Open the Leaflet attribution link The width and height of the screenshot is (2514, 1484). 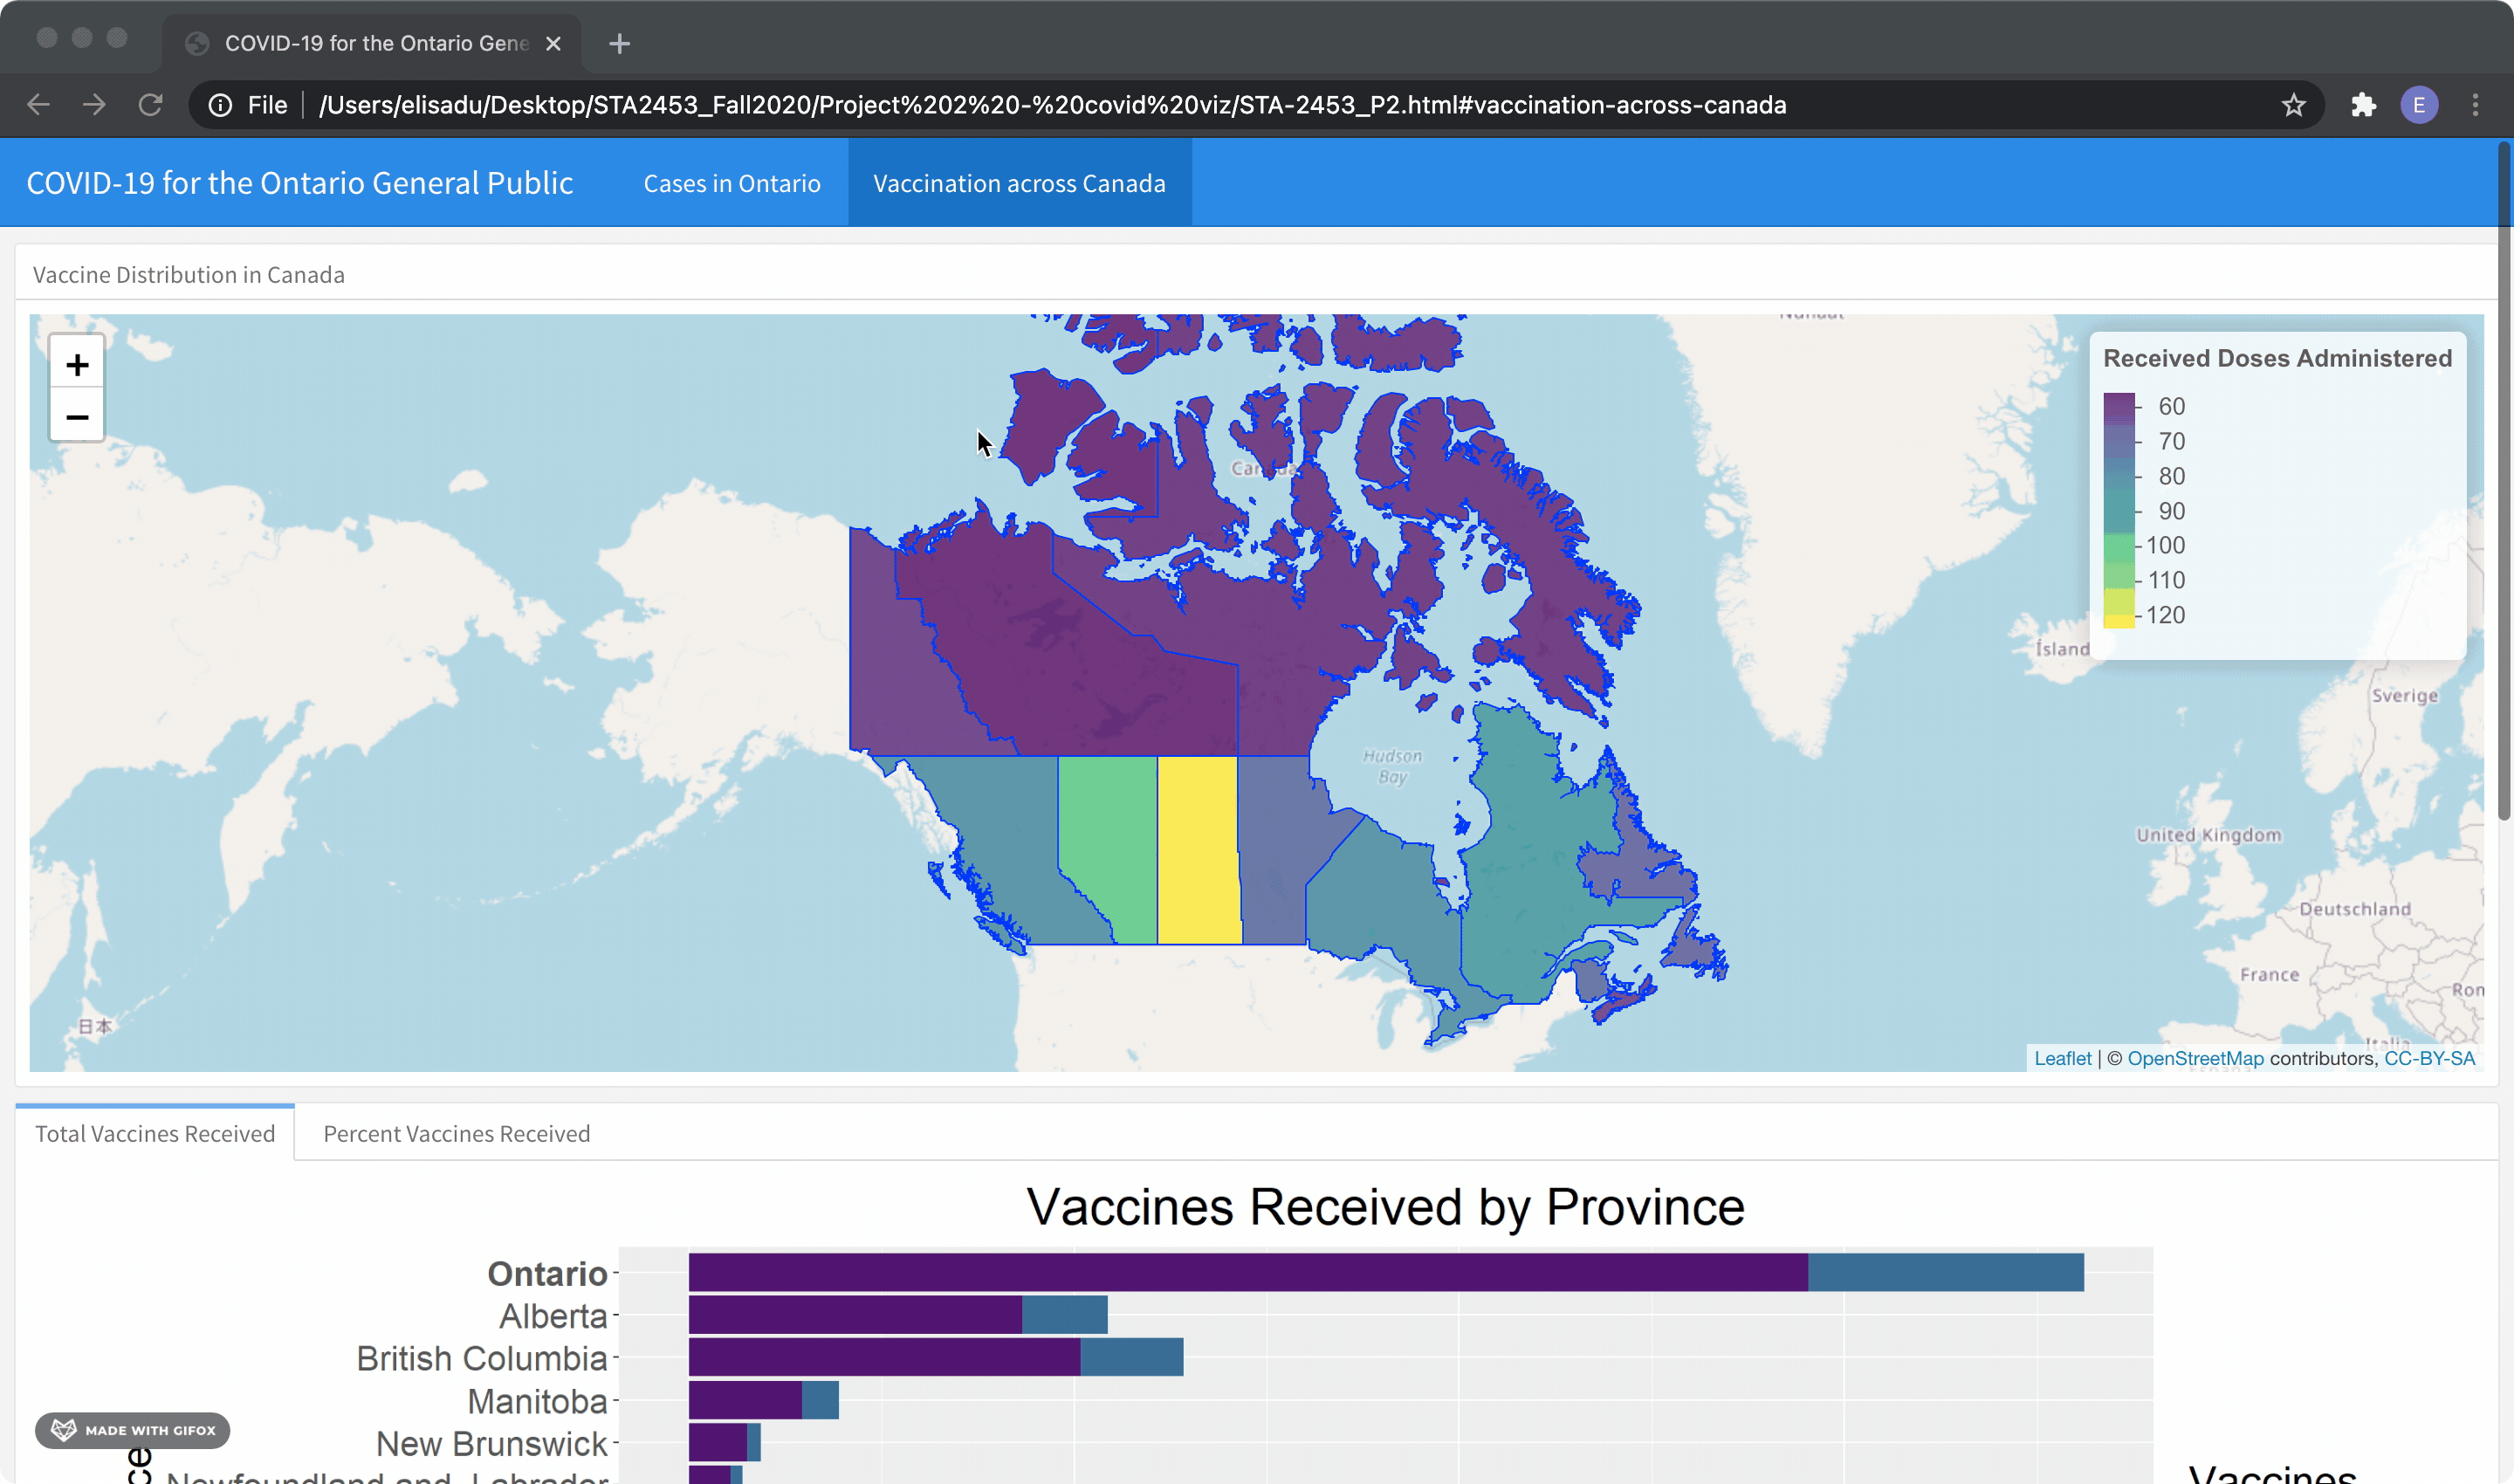pos(2062,1058)
